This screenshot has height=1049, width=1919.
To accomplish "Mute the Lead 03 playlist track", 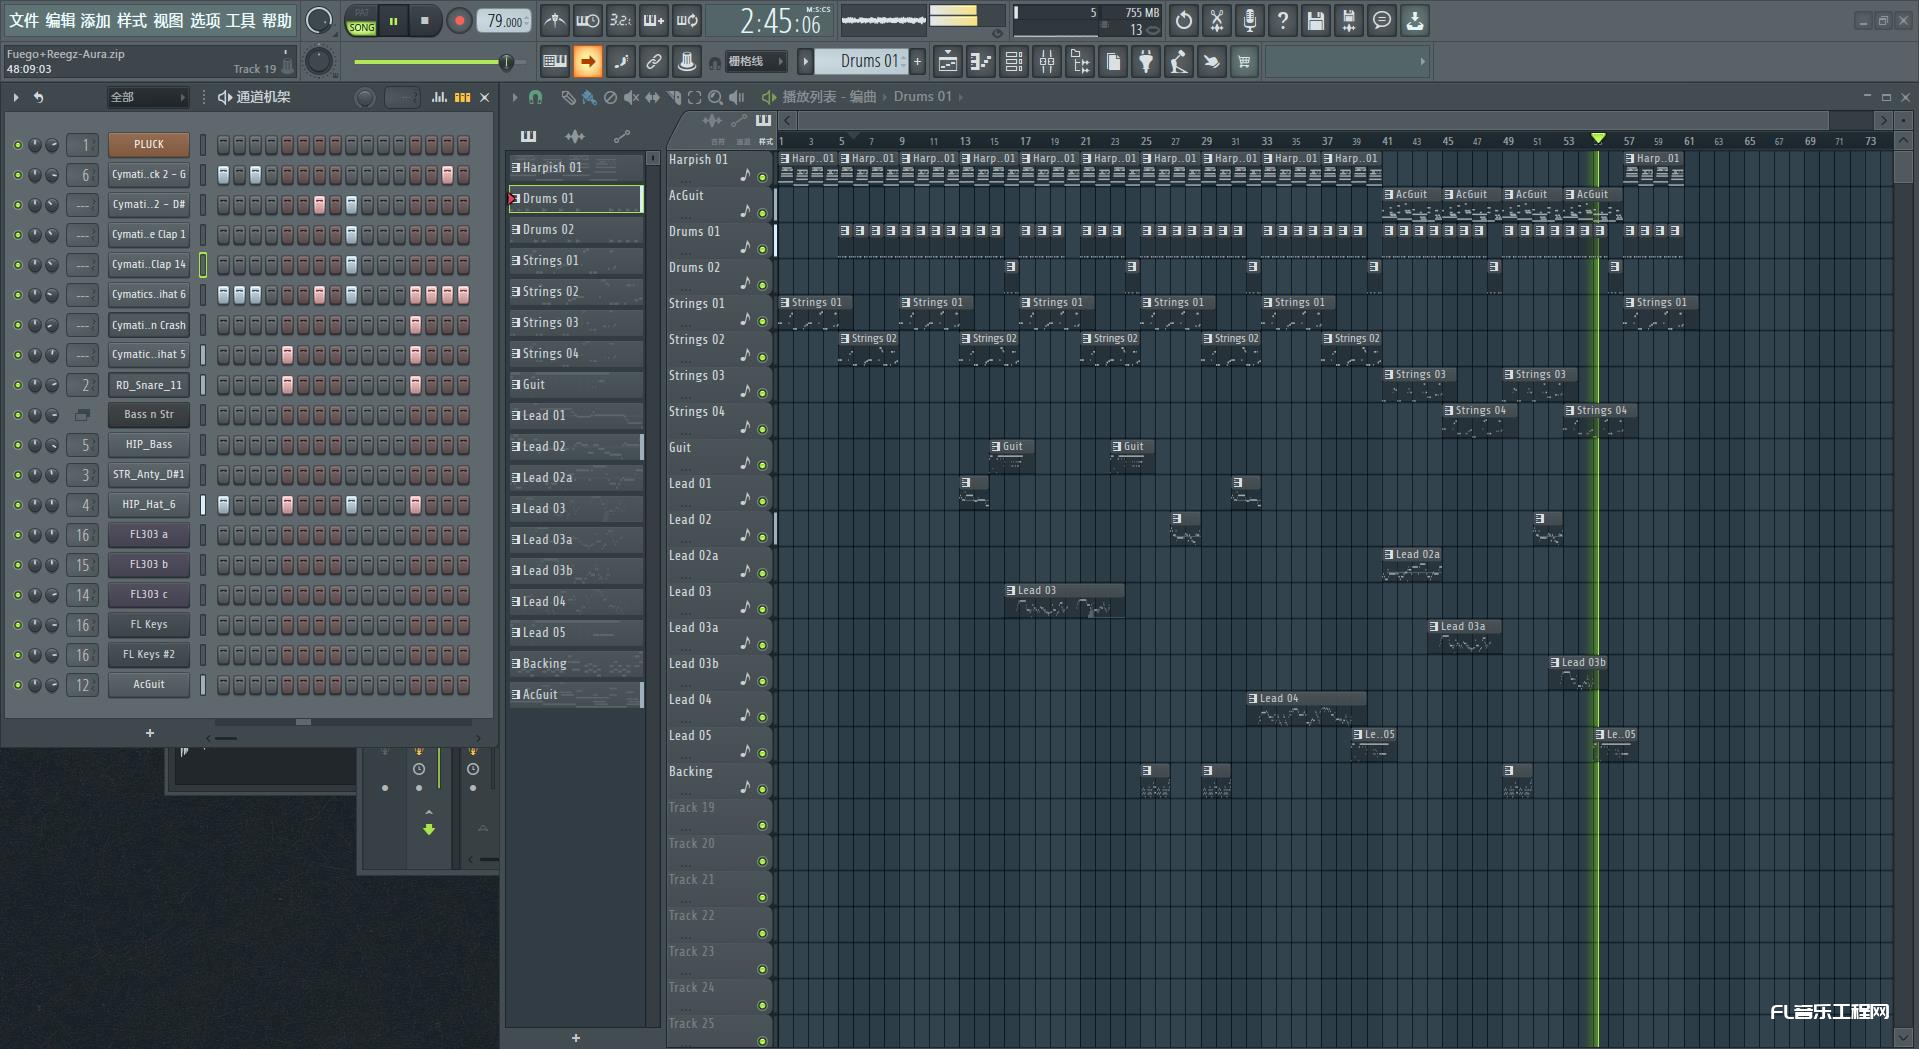I will coord(762,609).
